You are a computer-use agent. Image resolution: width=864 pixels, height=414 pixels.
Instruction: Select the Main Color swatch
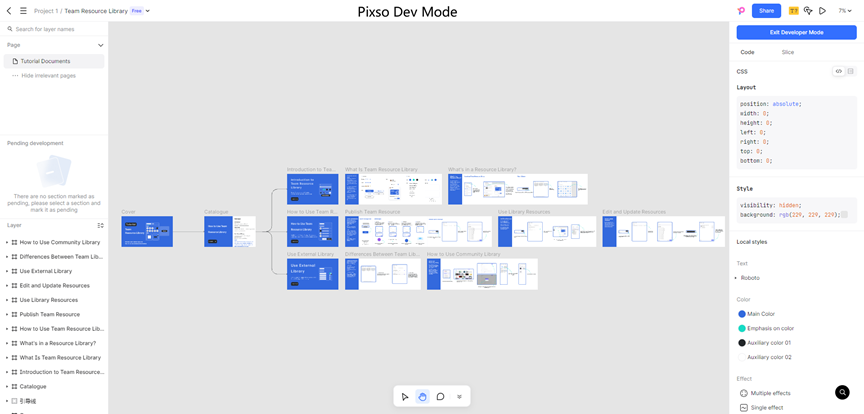click(742, 314)
